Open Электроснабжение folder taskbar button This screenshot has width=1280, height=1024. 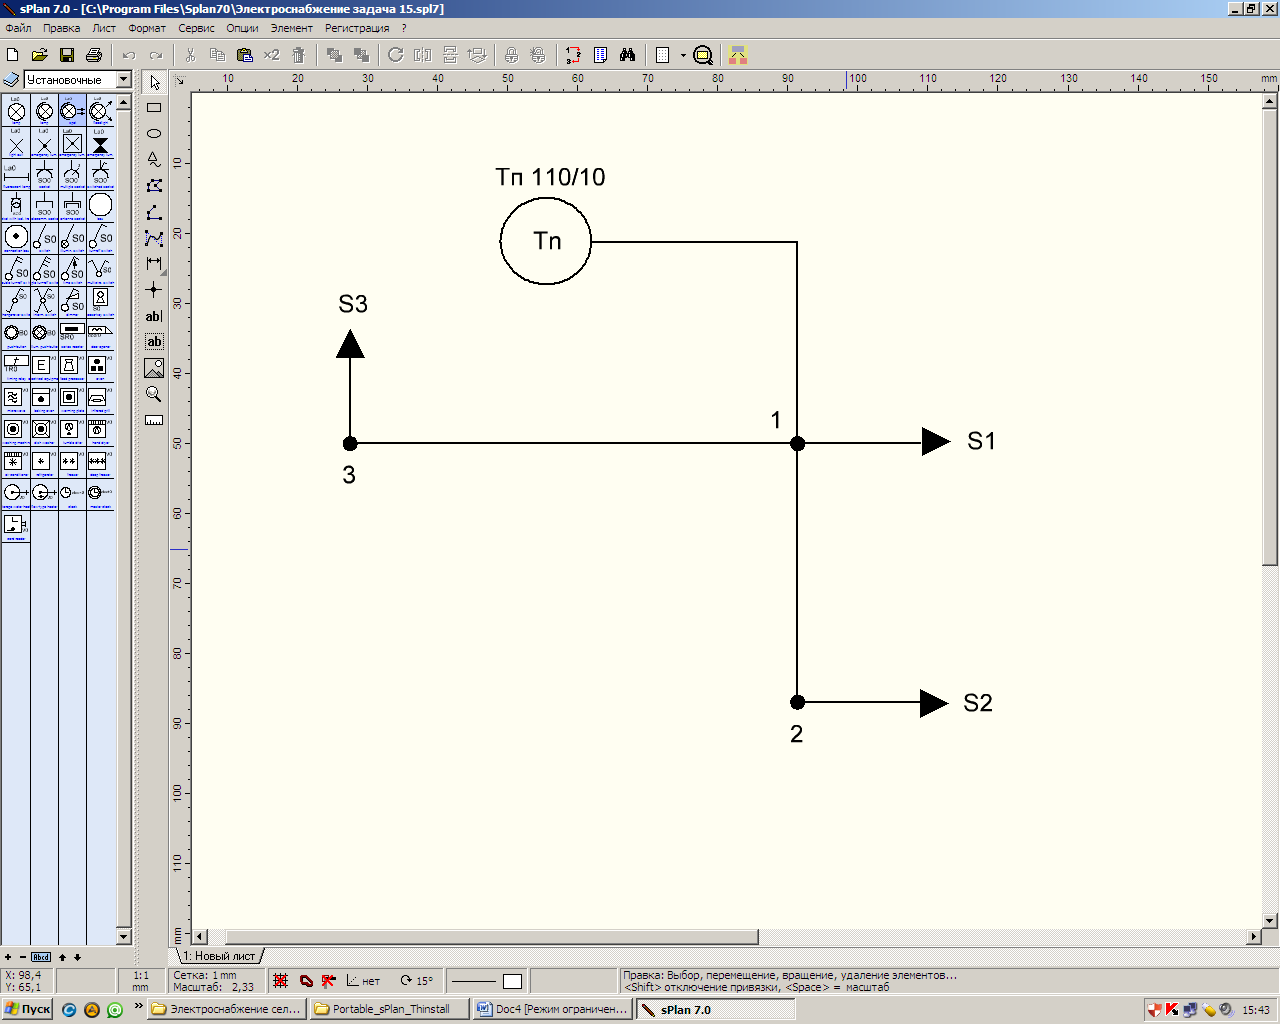pos(227,1009)
